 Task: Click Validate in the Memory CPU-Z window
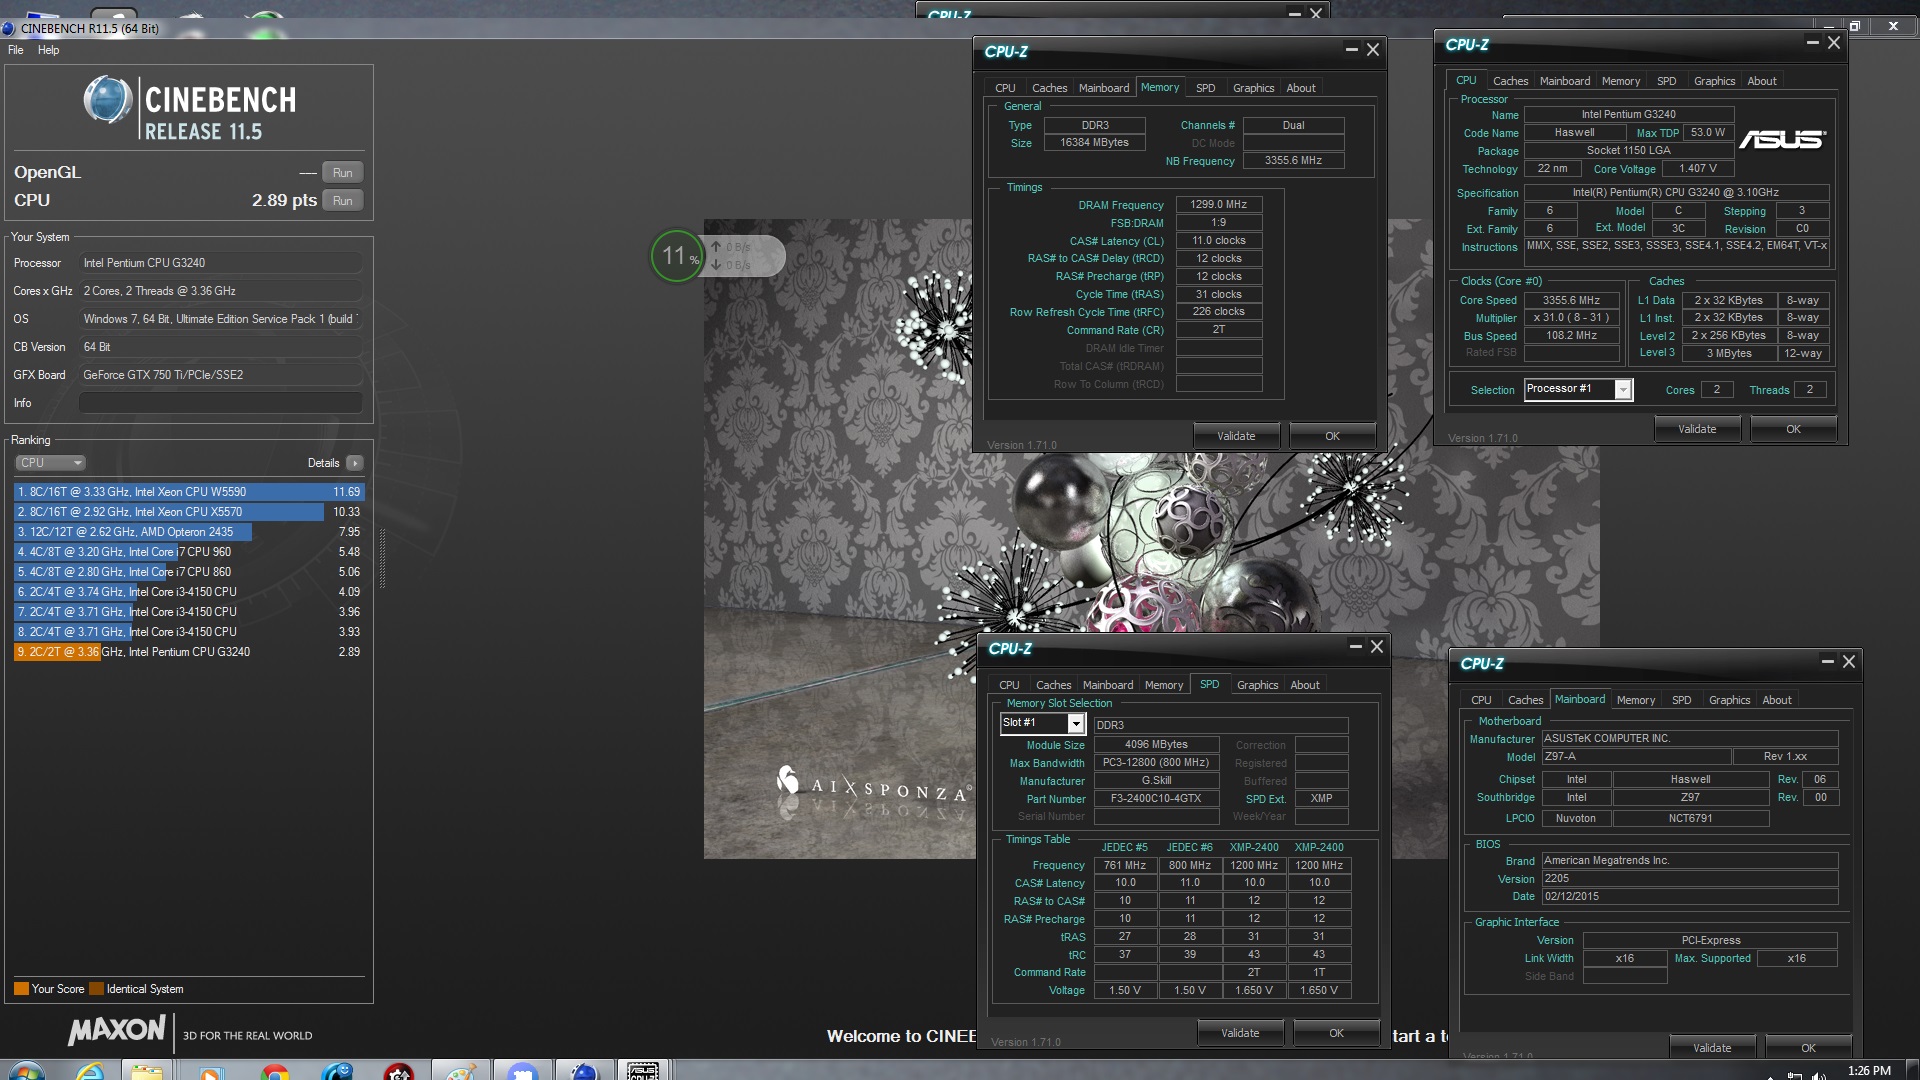coord(1236,436)
